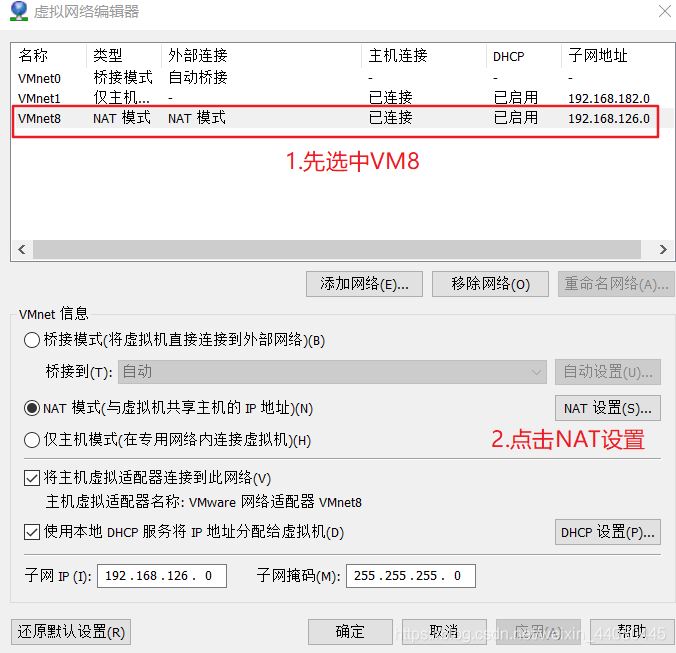Toggle 将主机虚拟适配器连接到此网络 checkbox
676x653 pixels.
(32, 478)
